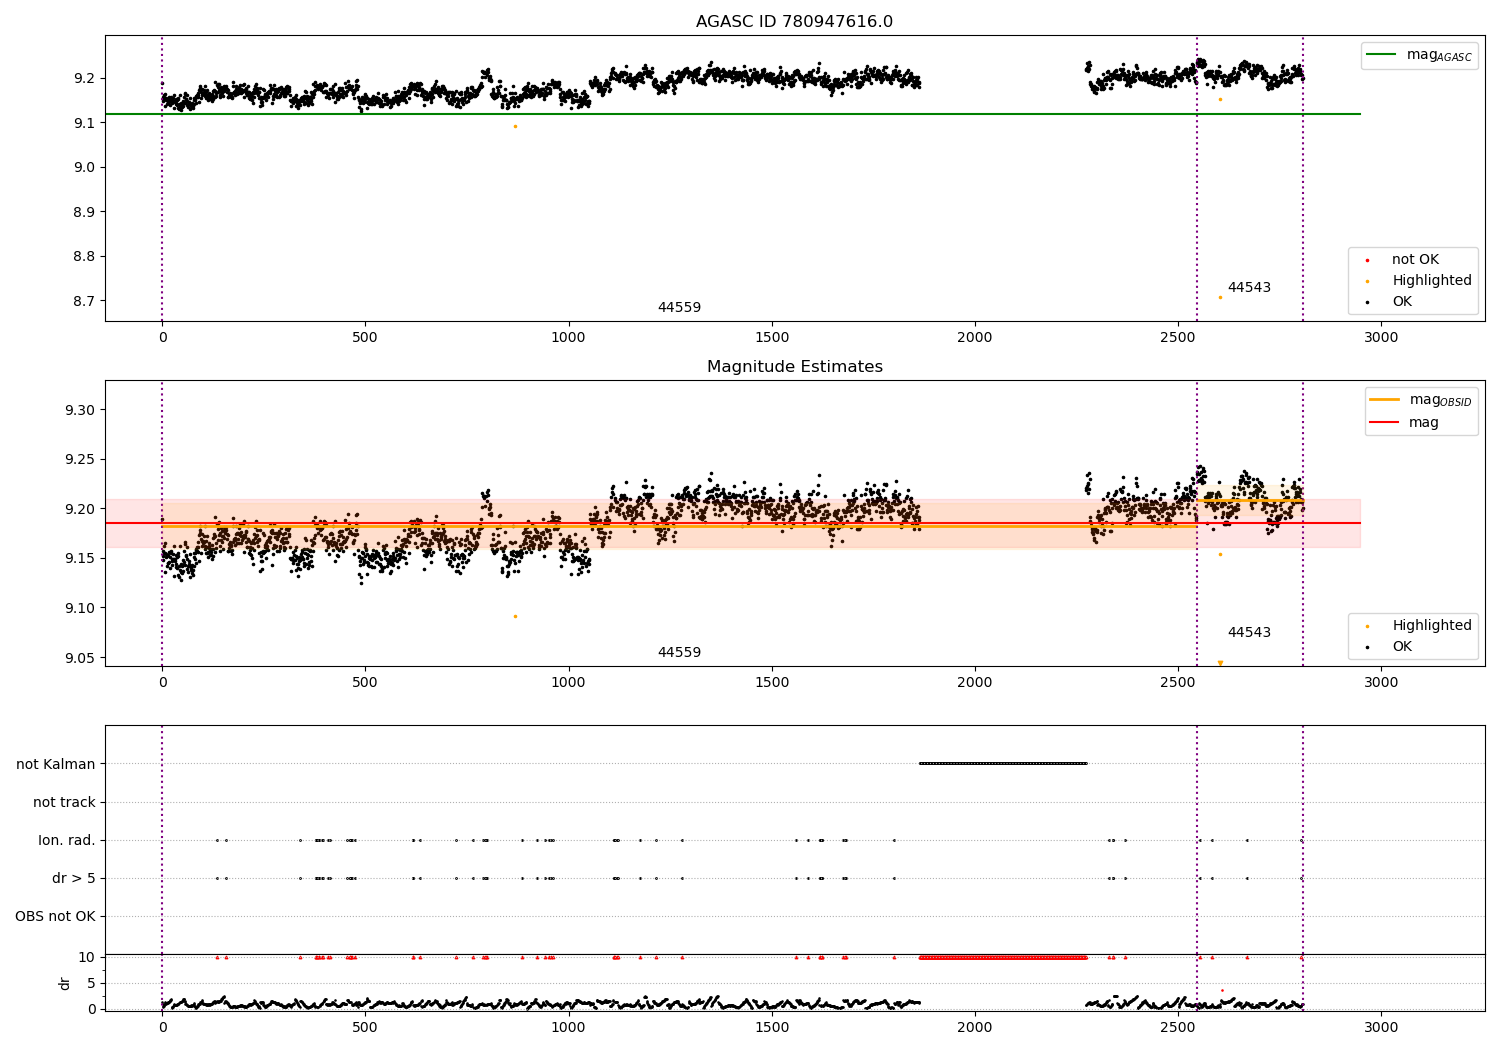
Task: Select the mag AGASC legend entry label
Action: pyautogui.click(x=1439, y=55)
